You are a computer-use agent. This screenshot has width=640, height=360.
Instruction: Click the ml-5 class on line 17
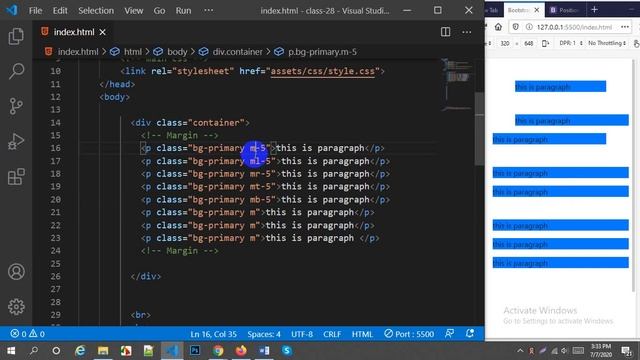[260, 161]
